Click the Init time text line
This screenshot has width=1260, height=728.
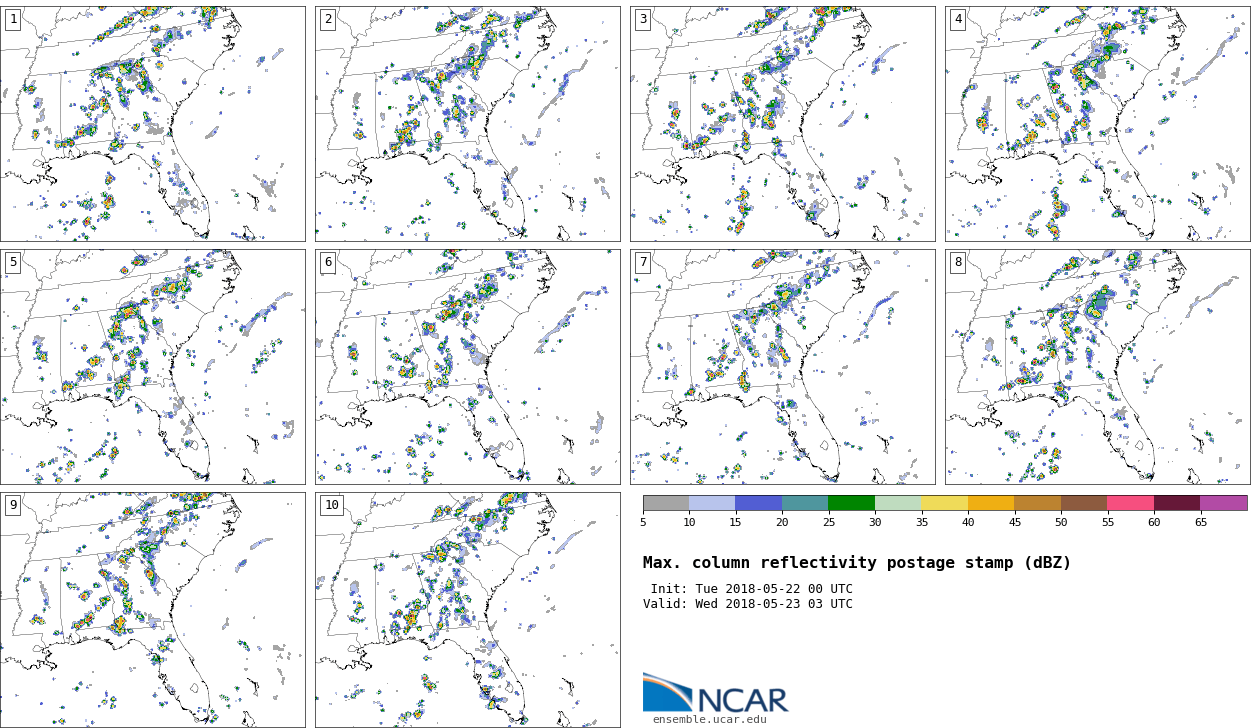751,589
